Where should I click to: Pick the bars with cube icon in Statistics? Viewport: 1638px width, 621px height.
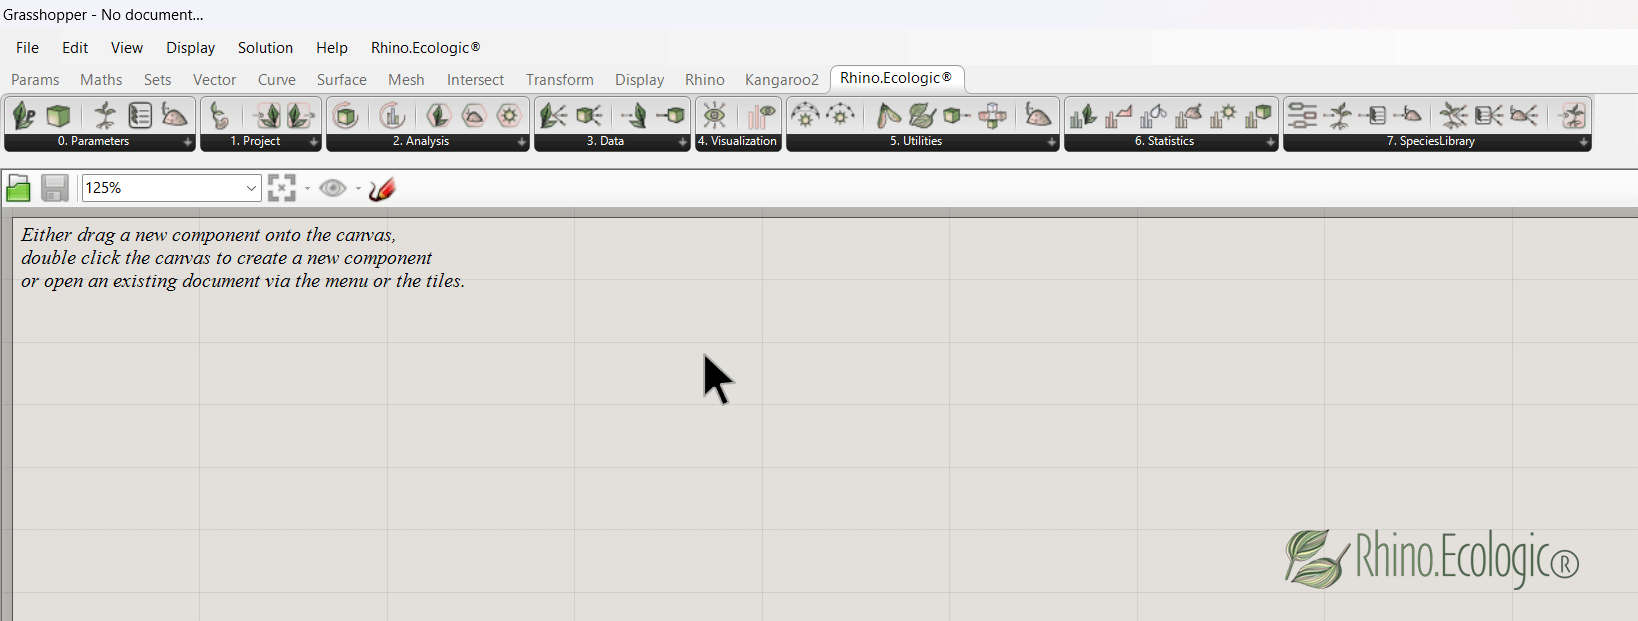pos(1258,116)
